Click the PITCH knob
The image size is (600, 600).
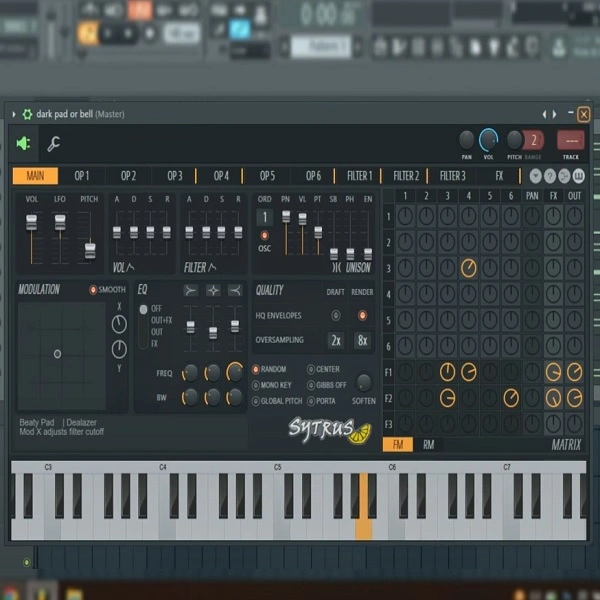[x=515, y=140]
